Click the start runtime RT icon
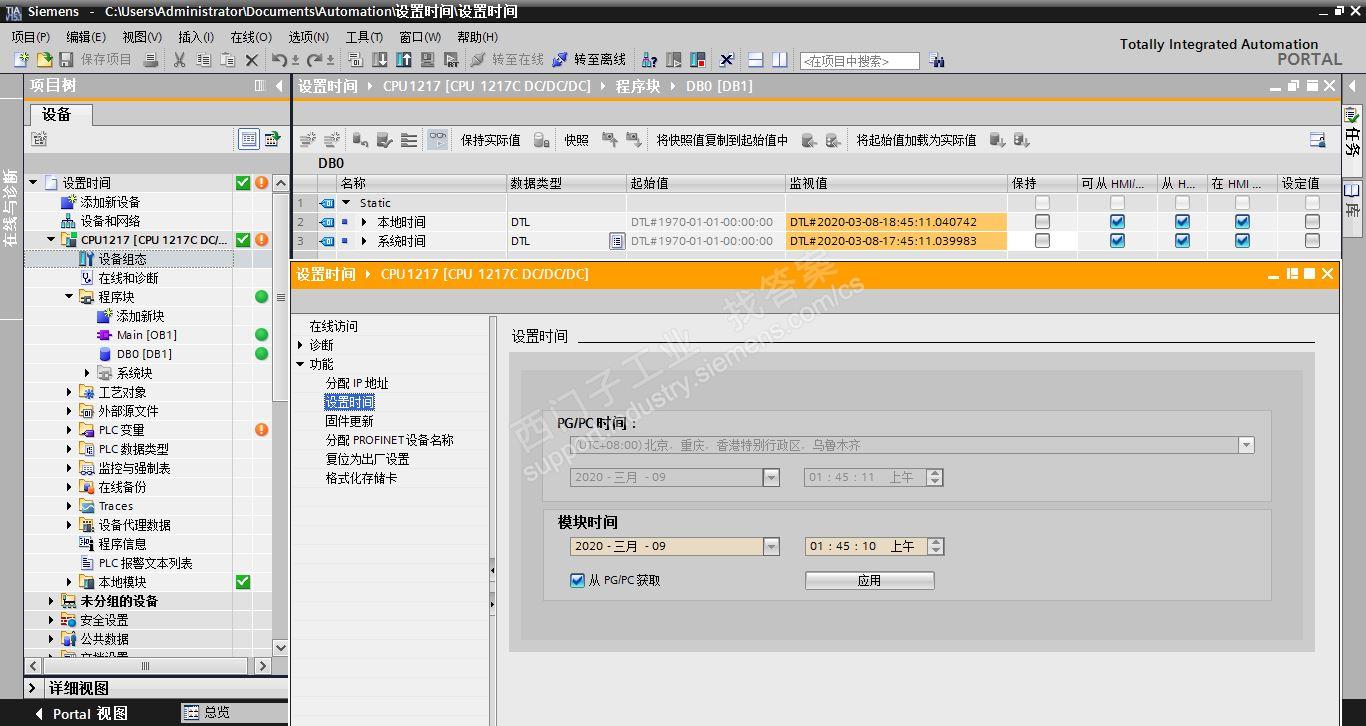 pyautogui.click(x=453, y=60)
